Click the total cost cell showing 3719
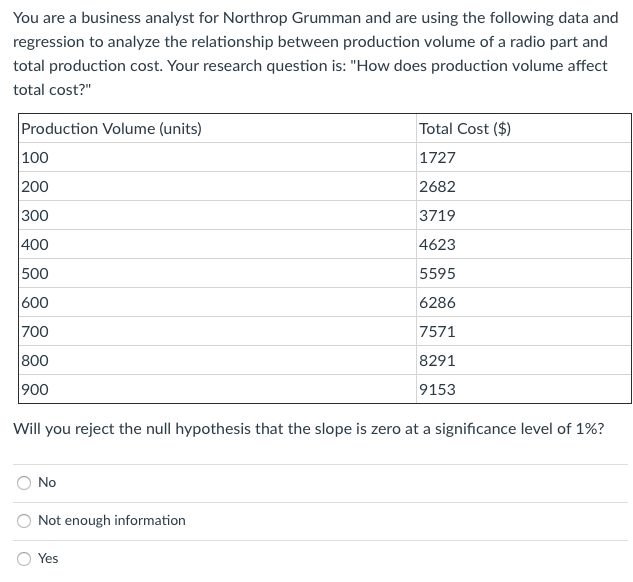The height and width of the screenshot is (582, 633). 437,216
